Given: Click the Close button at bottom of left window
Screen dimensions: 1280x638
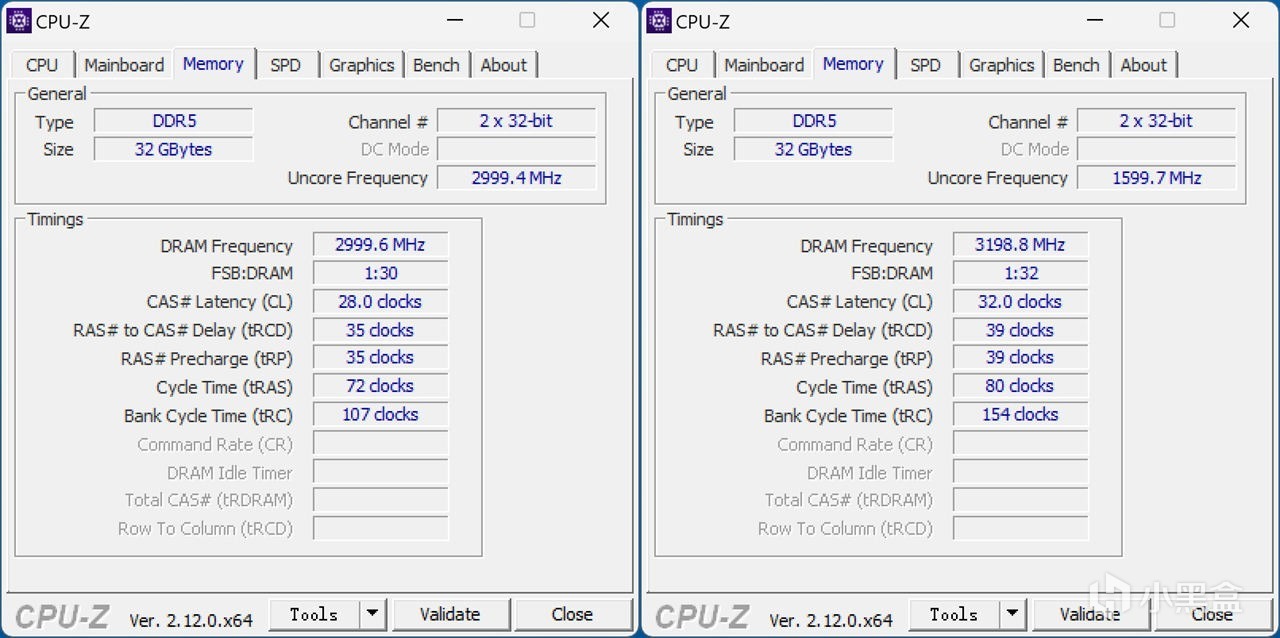Looking at the screenshot, I should point(572,614).
